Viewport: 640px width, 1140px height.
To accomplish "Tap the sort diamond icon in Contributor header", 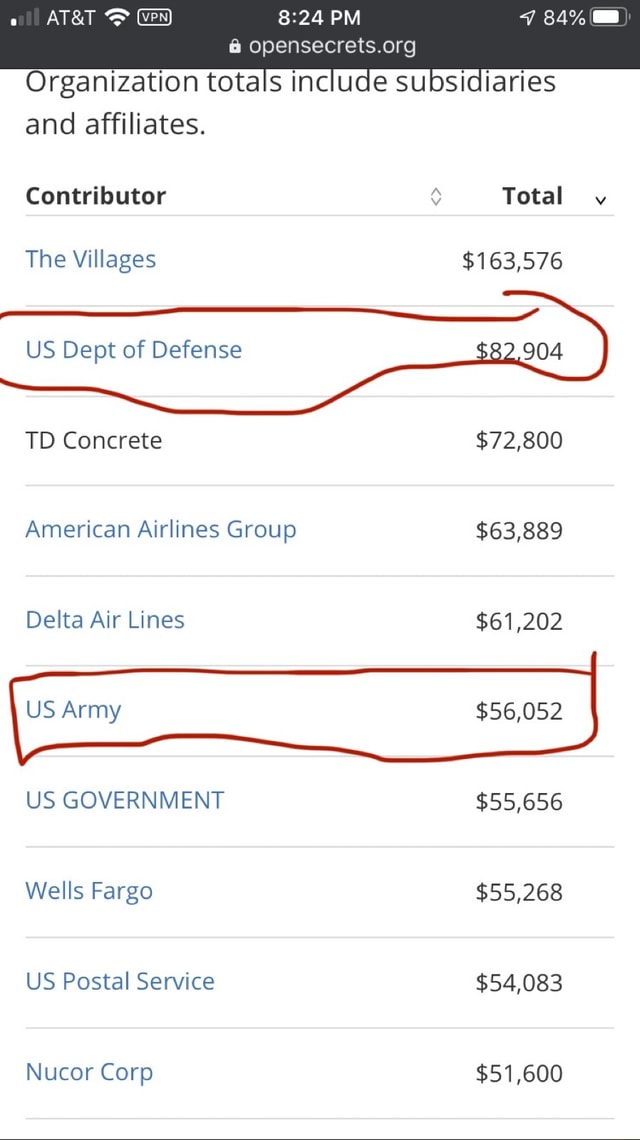I will coord(436,196).
